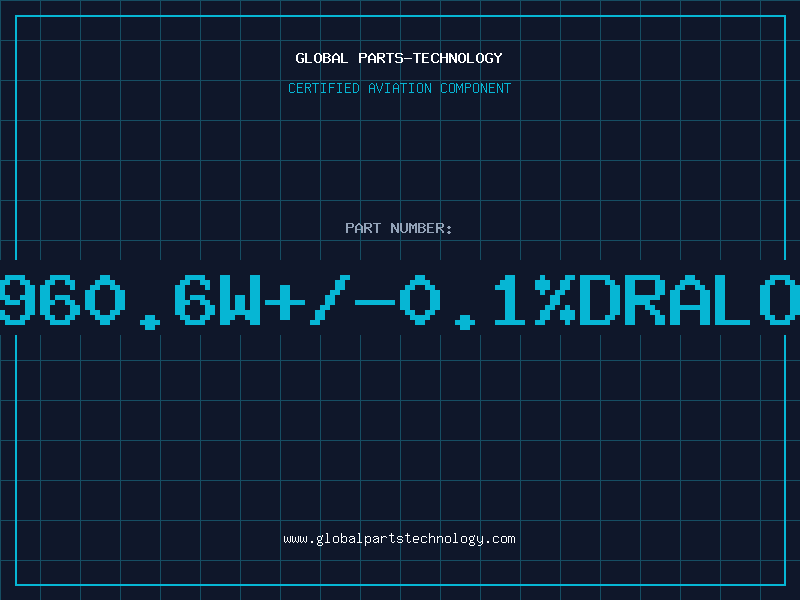Click the GLOBAL PARTS-TECHNOLOGY heading

pos(399,58)
